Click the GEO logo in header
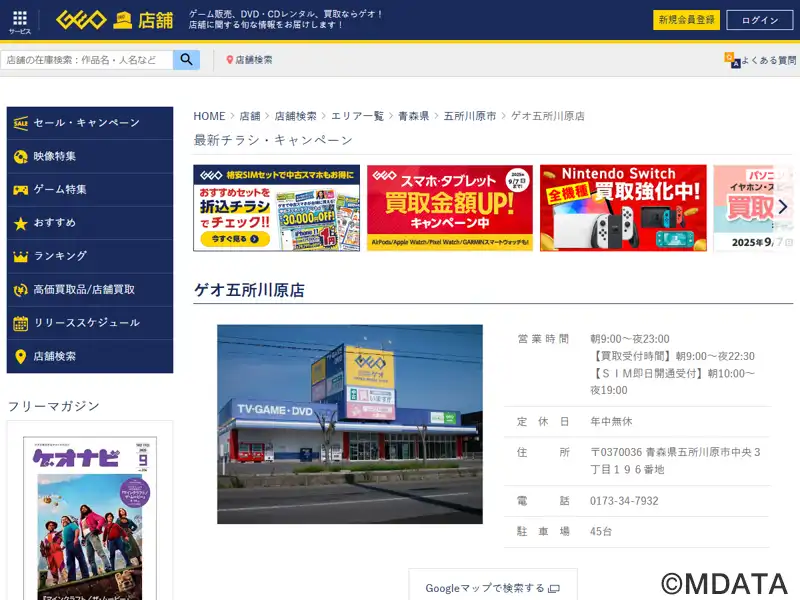 pyautogui.click(x=82, y=20)
